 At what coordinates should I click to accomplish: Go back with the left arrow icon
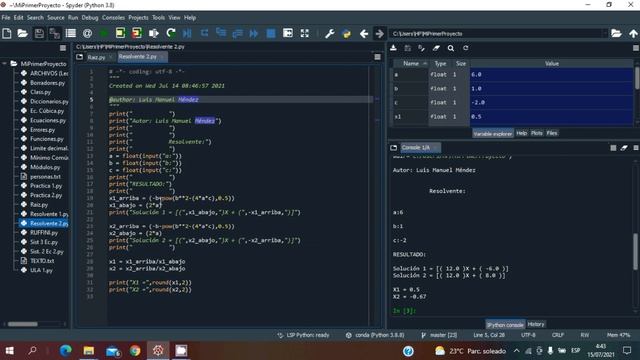click(x=364, y=33)
